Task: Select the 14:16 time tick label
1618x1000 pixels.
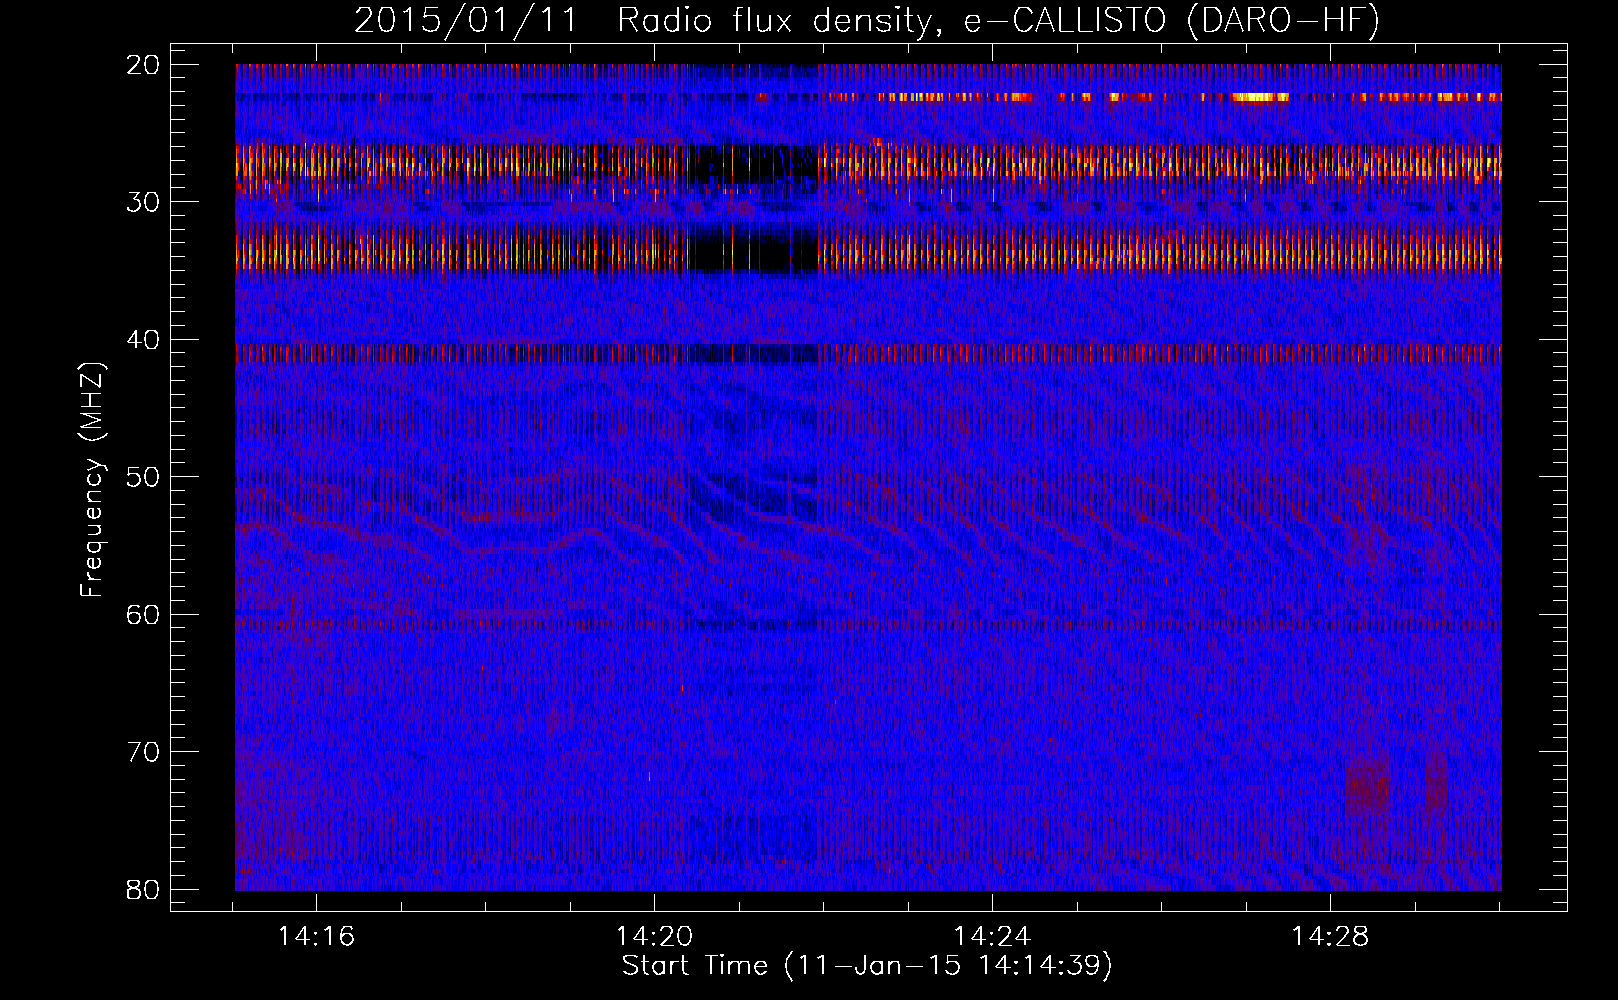Action: [x=316, y=937]
